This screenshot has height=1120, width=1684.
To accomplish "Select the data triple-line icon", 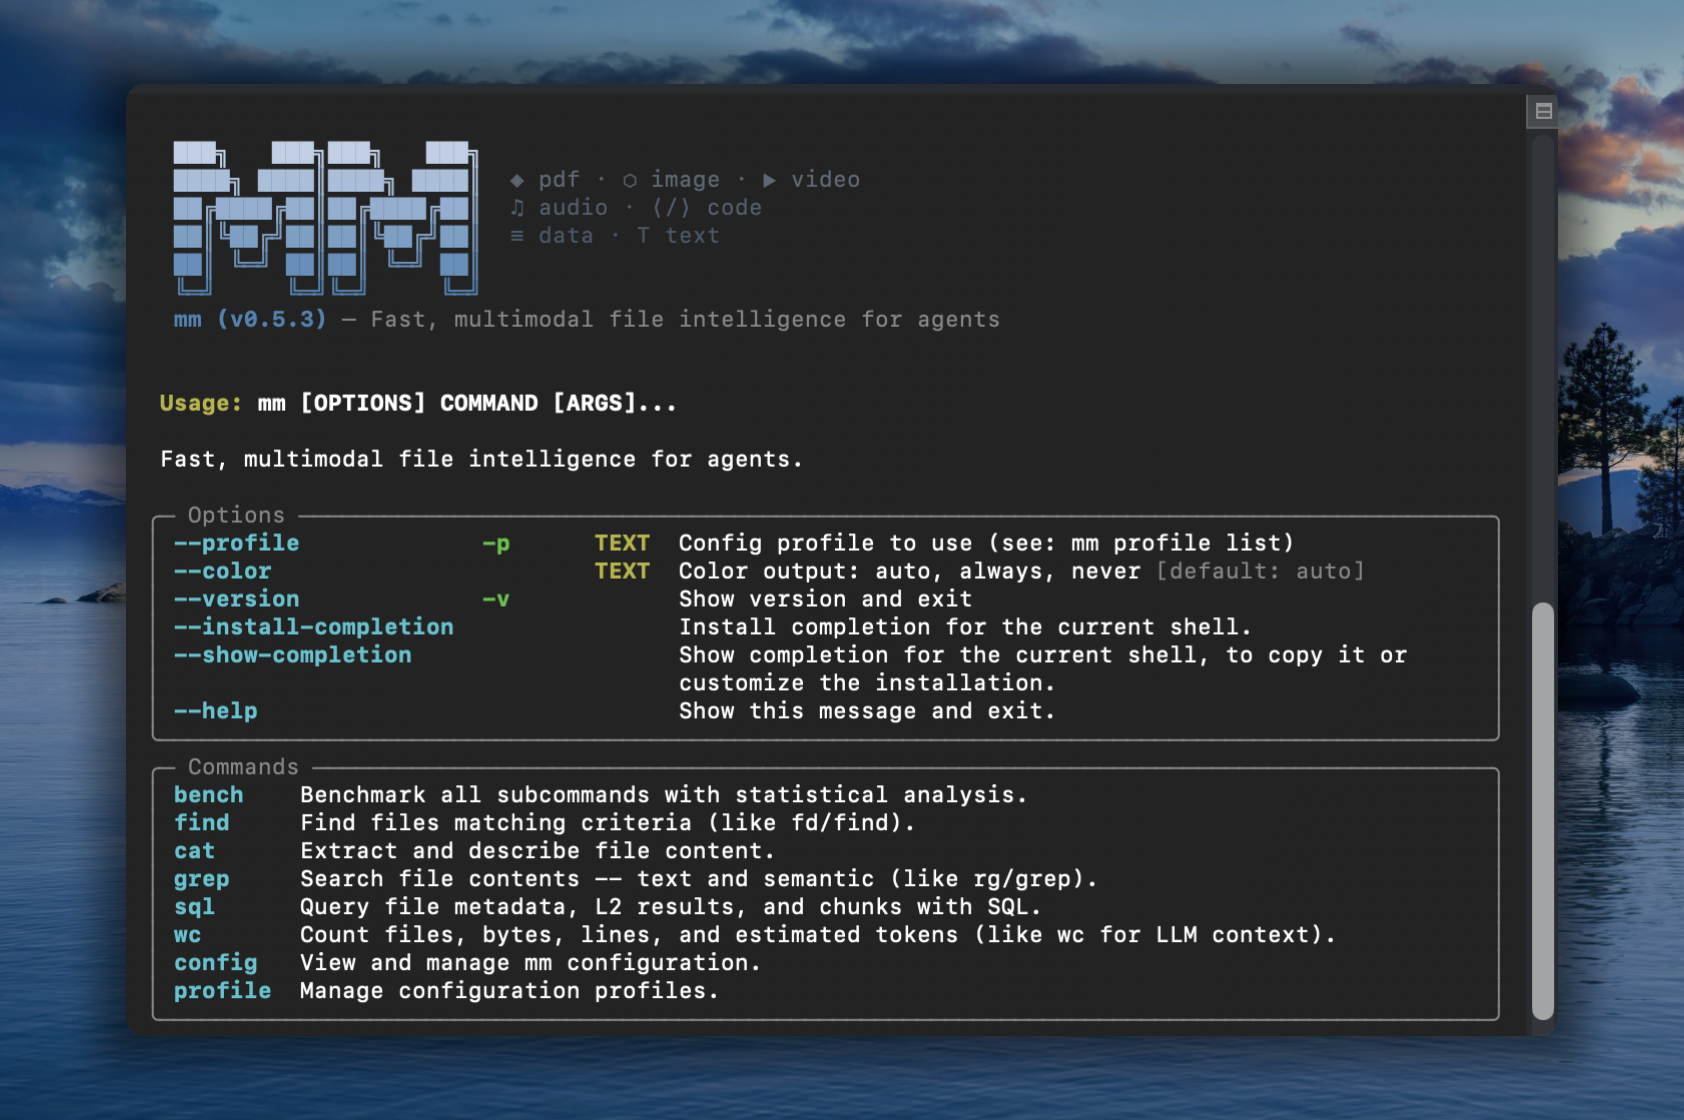I will [x=516, y=235].
